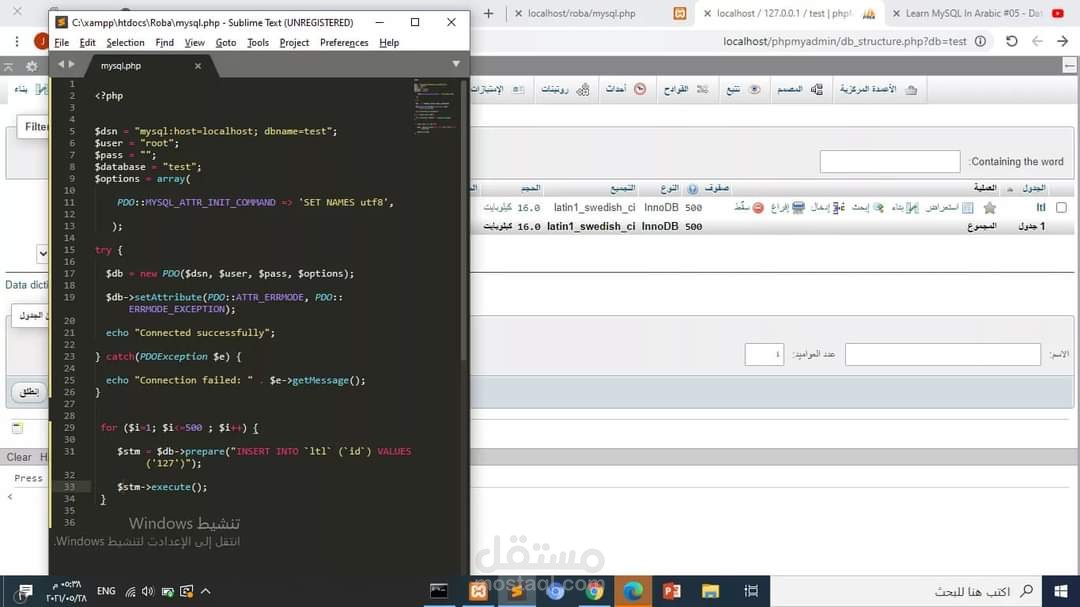The width and height of the screenshot is (1080, 607).
Task: Show site info for localhost address
Action: coord(980,41)
